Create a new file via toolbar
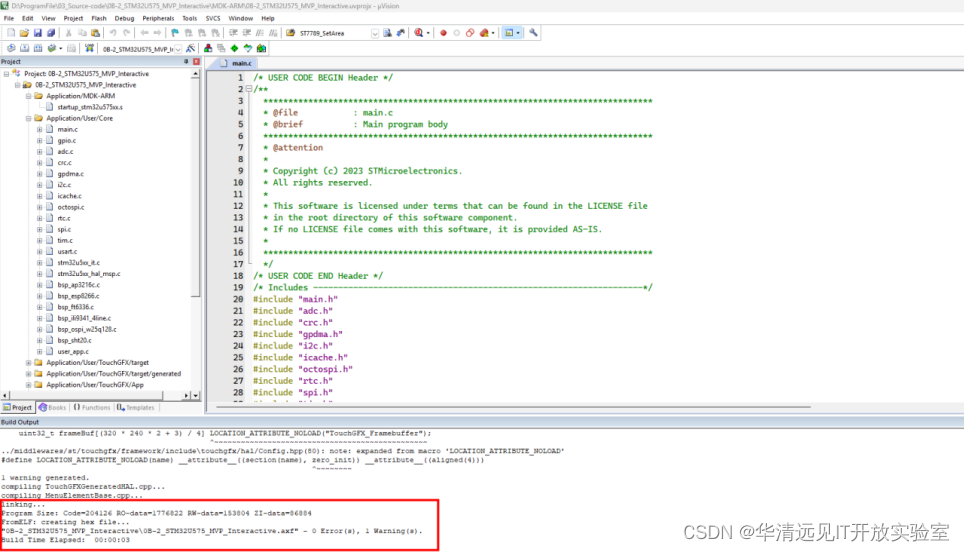964x552 pixels. (11, 33)
